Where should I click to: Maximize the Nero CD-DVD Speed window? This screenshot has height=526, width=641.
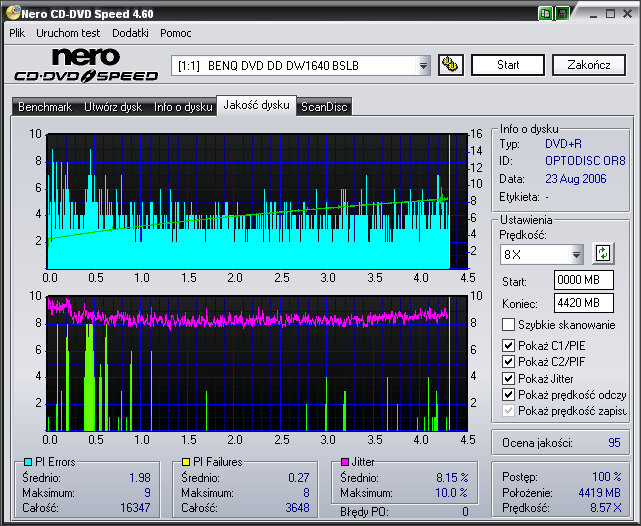pyautogui.click(x=610, y=14)
